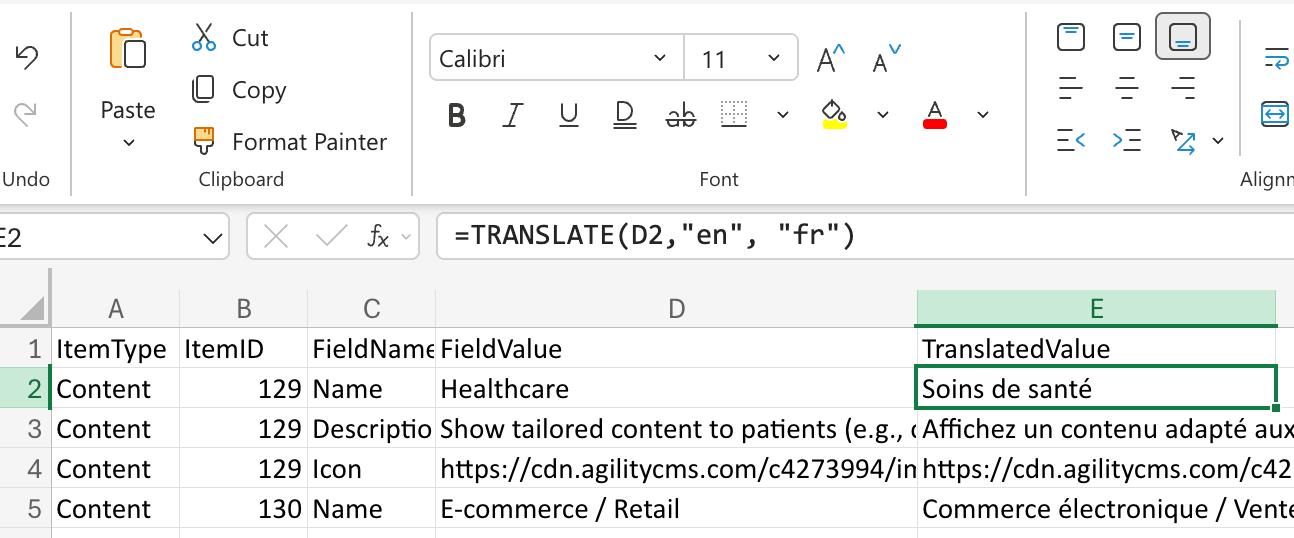Click the TRANSLATE formula in the formula bar
1294x538 pixels.
pyautogui.click(x=654, y=237)
